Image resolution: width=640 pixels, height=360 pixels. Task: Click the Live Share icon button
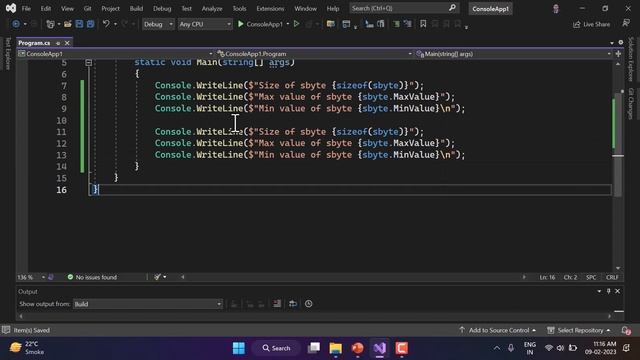tap(591, 24)
